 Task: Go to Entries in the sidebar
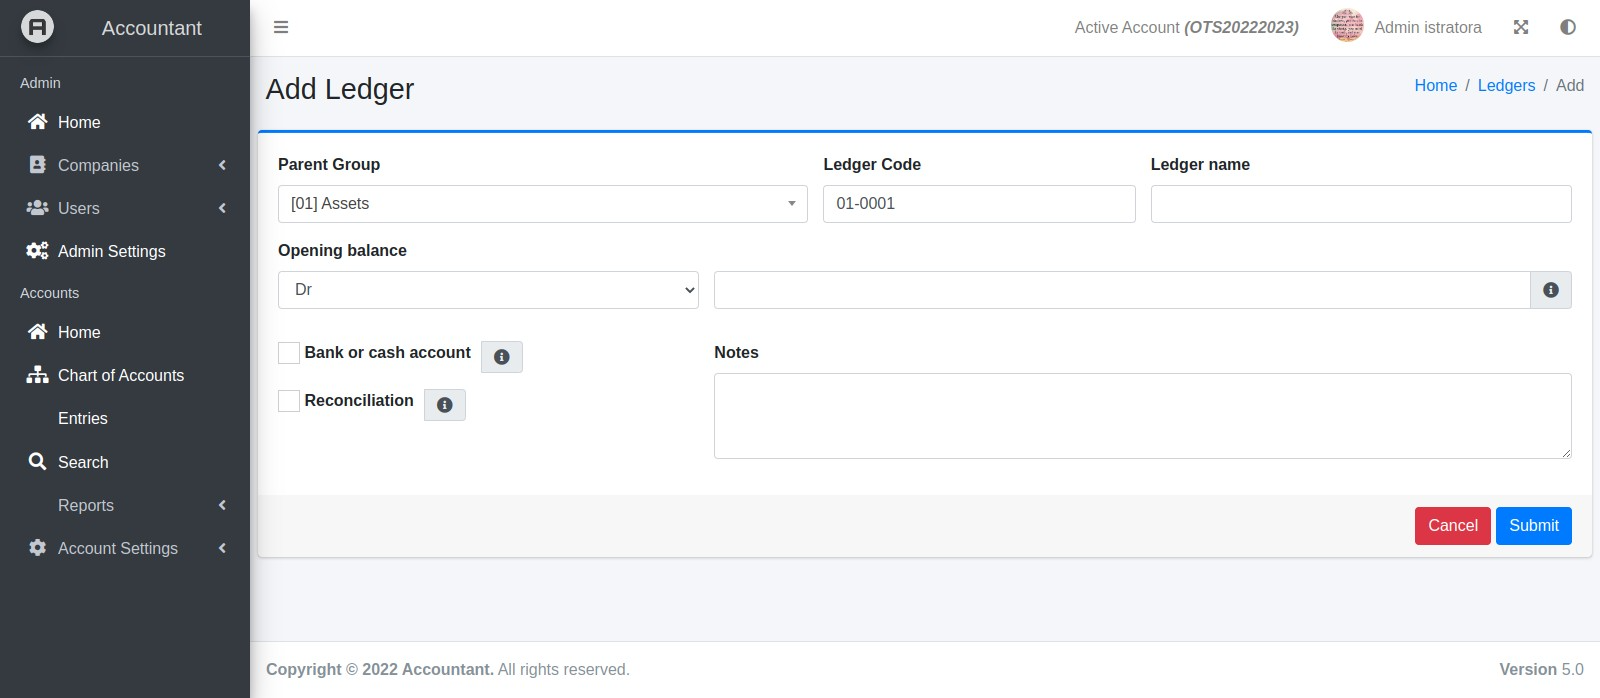pyautogui.click(x=83, y=418)
